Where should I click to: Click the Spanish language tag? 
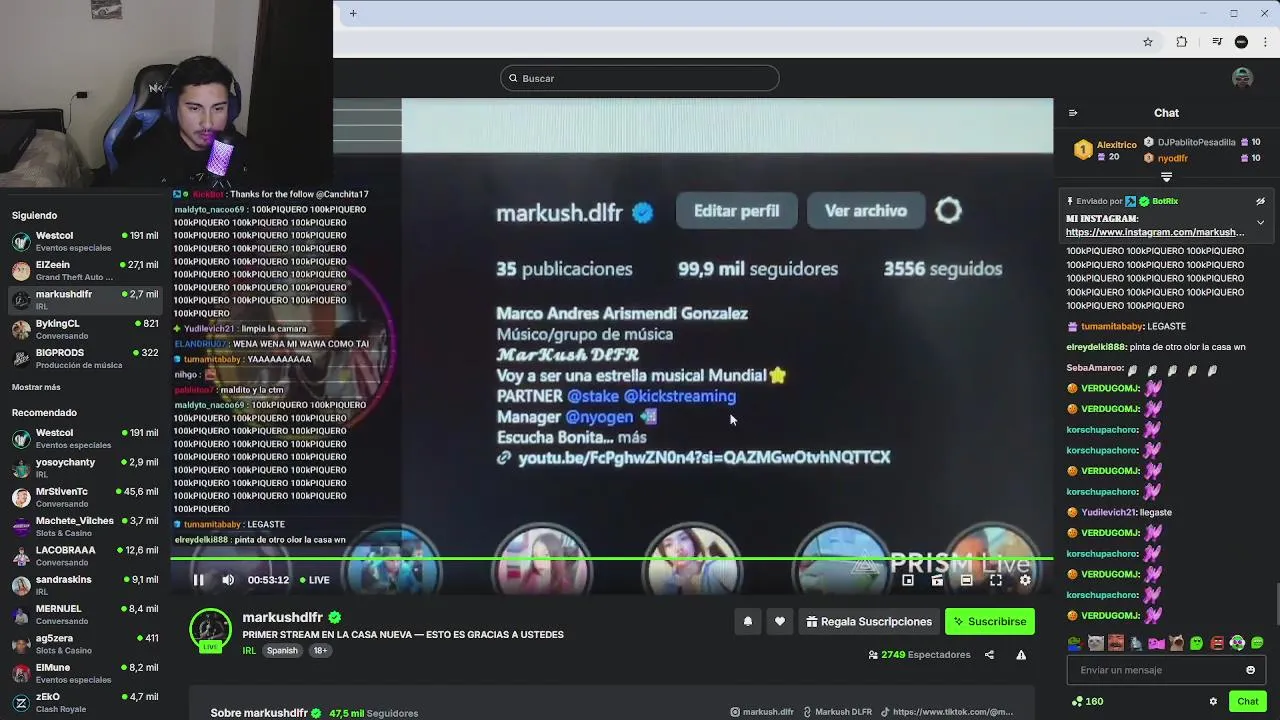282,650
